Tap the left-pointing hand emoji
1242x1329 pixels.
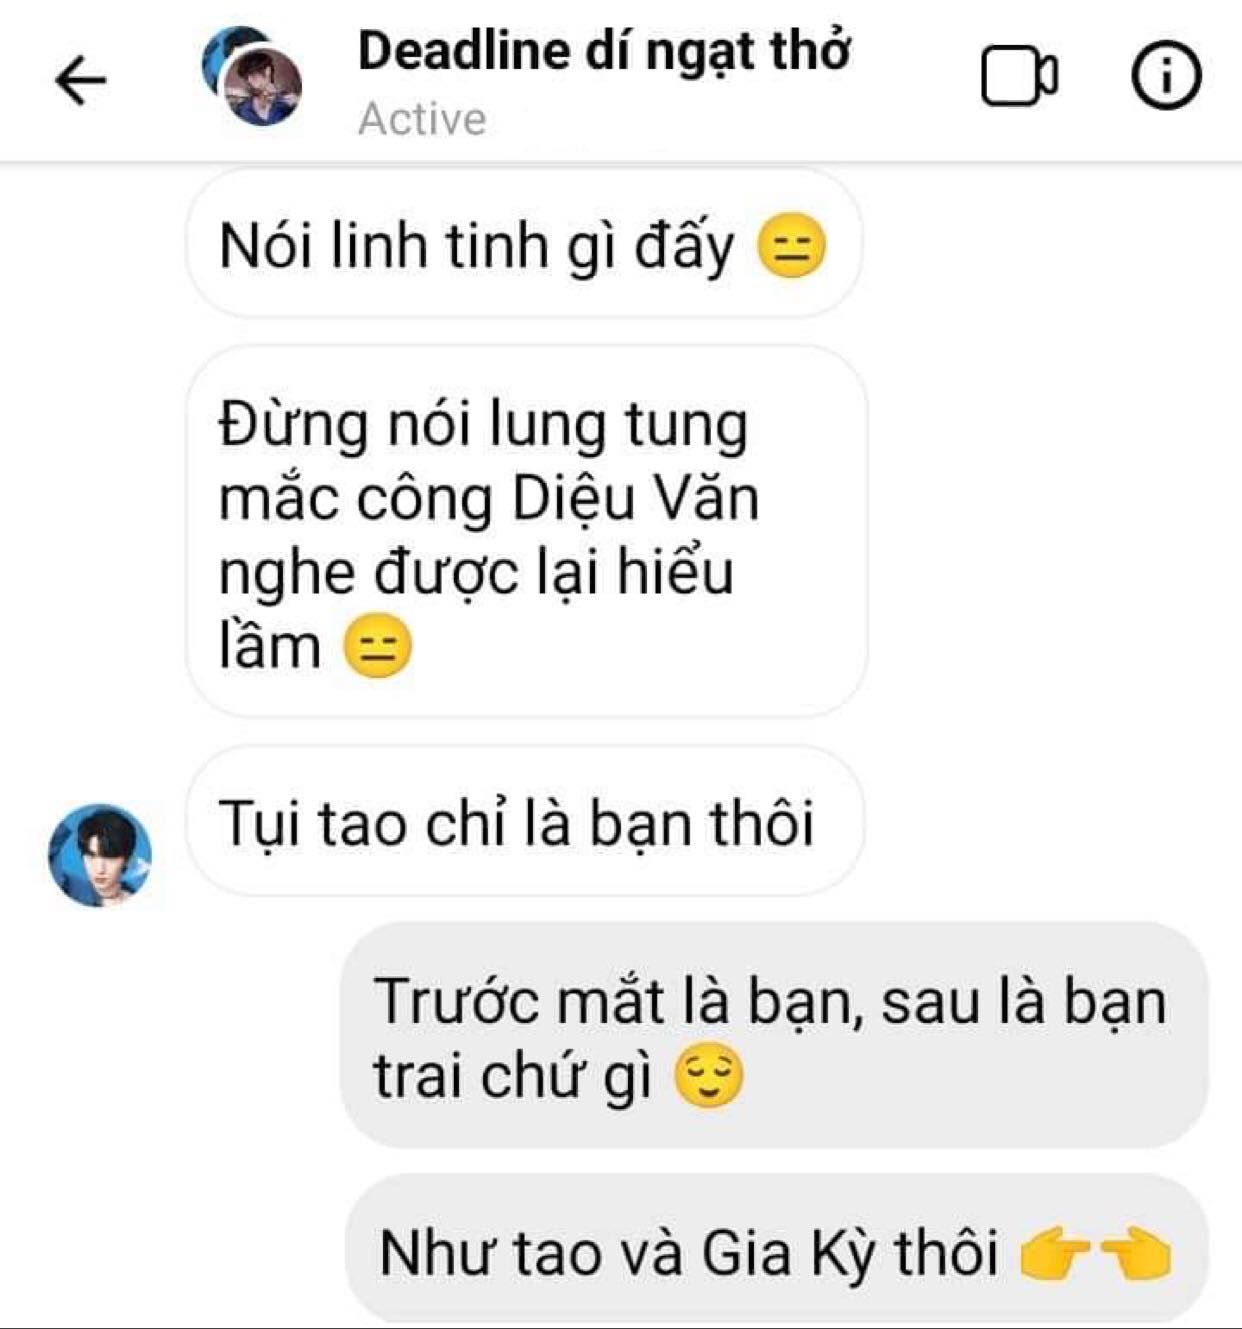pos(1134,1254)
